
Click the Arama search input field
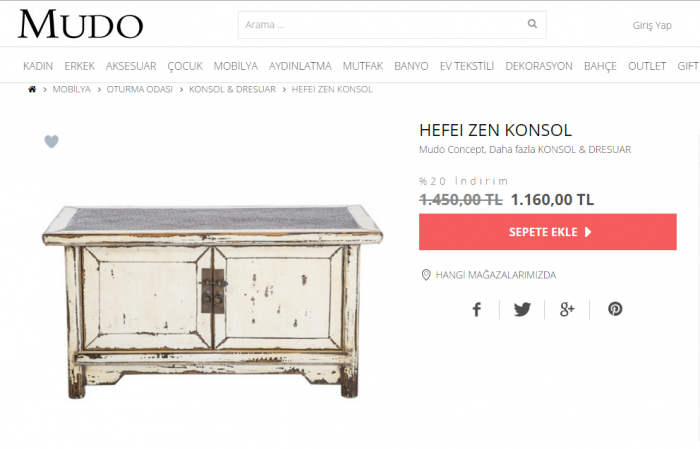coord(383,25)
